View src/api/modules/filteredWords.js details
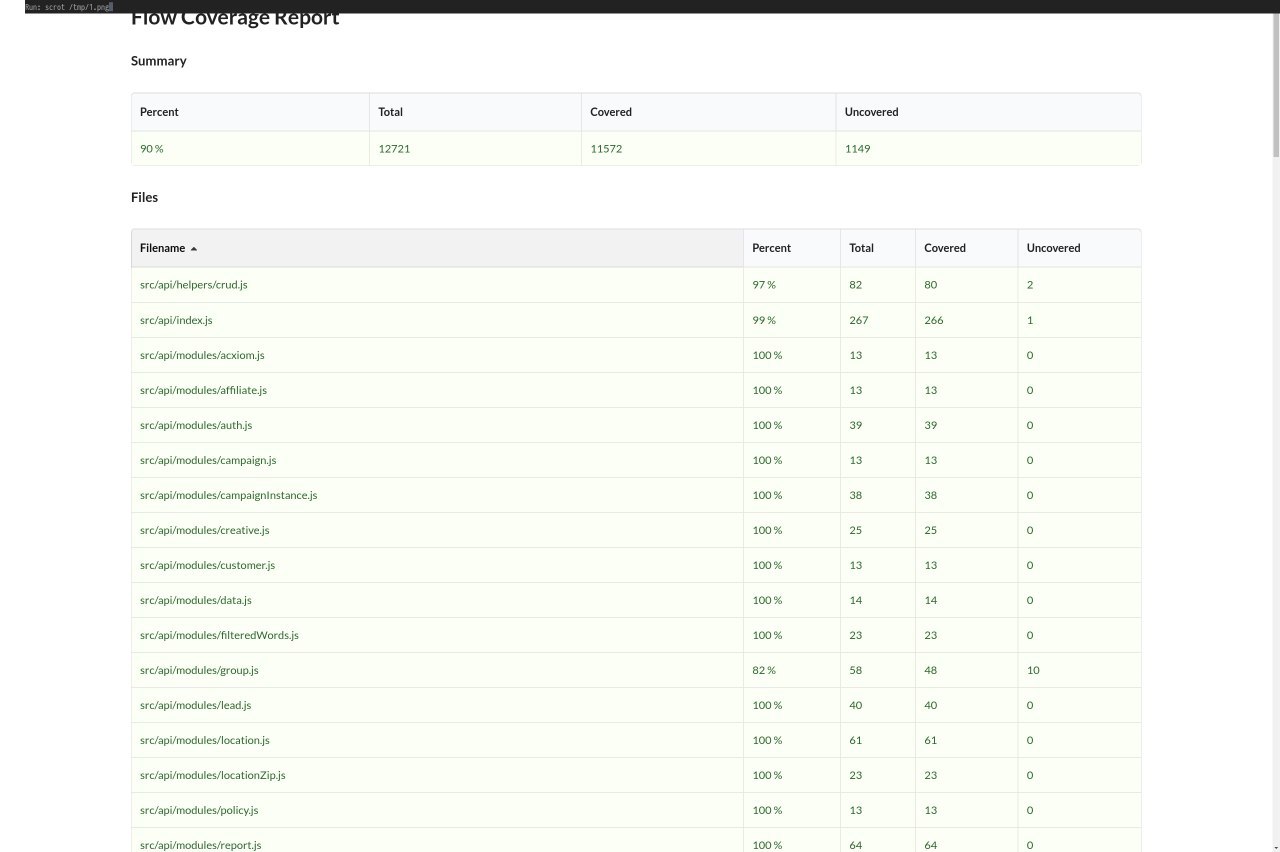Viewport: 1280px width, 852px height. tap(219, 635)
